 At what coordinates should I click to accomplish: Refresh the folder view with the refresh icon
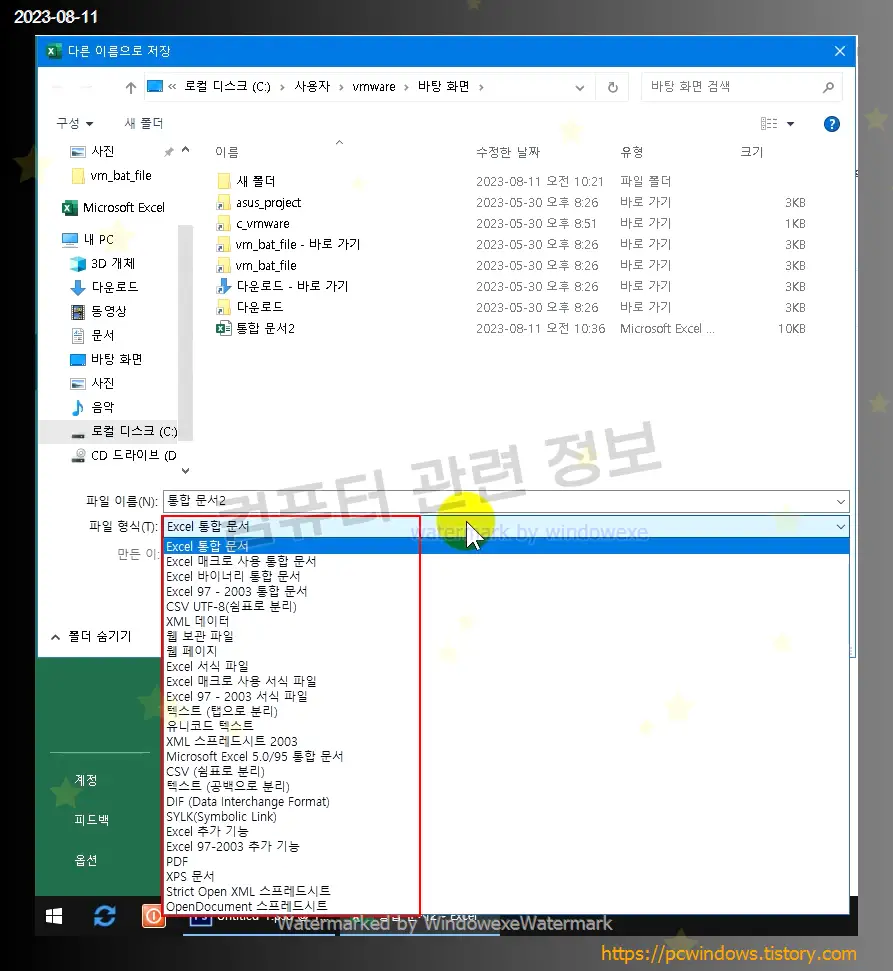(612, 87)
